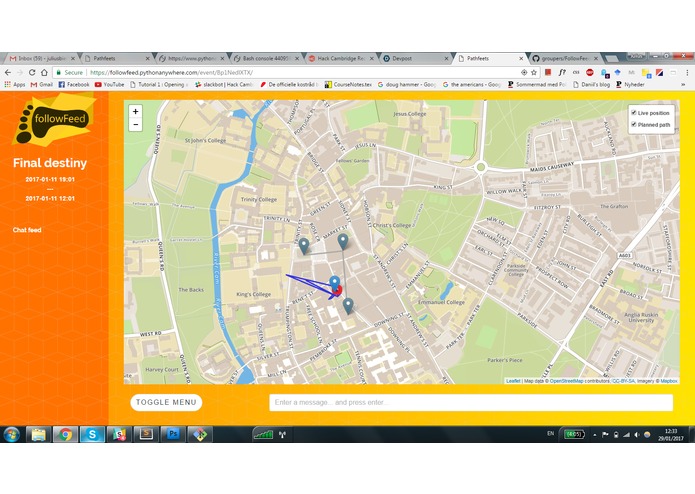The height and width of the screenshot is (494, 695).
Task: Focus the chat message input field
Action: click(471, 402)
